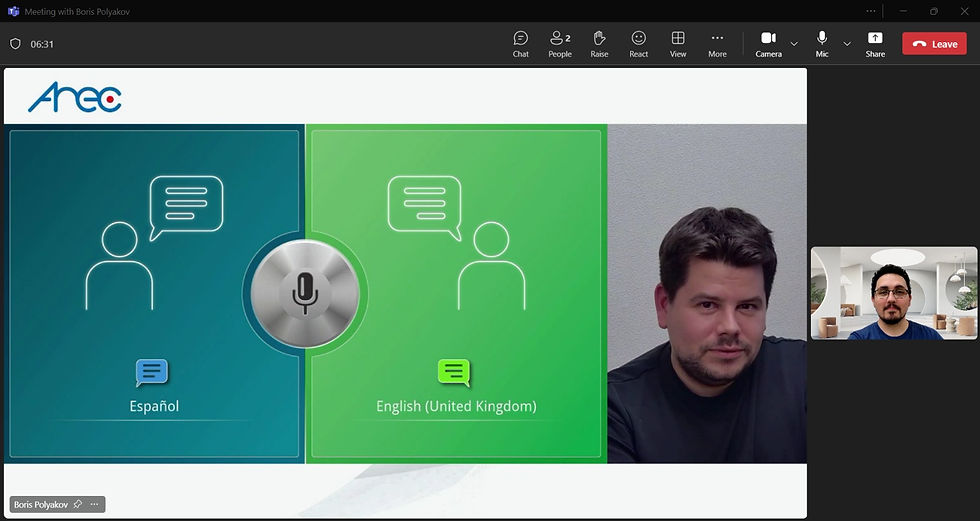The width and height of the screenshot is (980, 521).
Task: Open the Chat panel
Action: coord(521,44)
